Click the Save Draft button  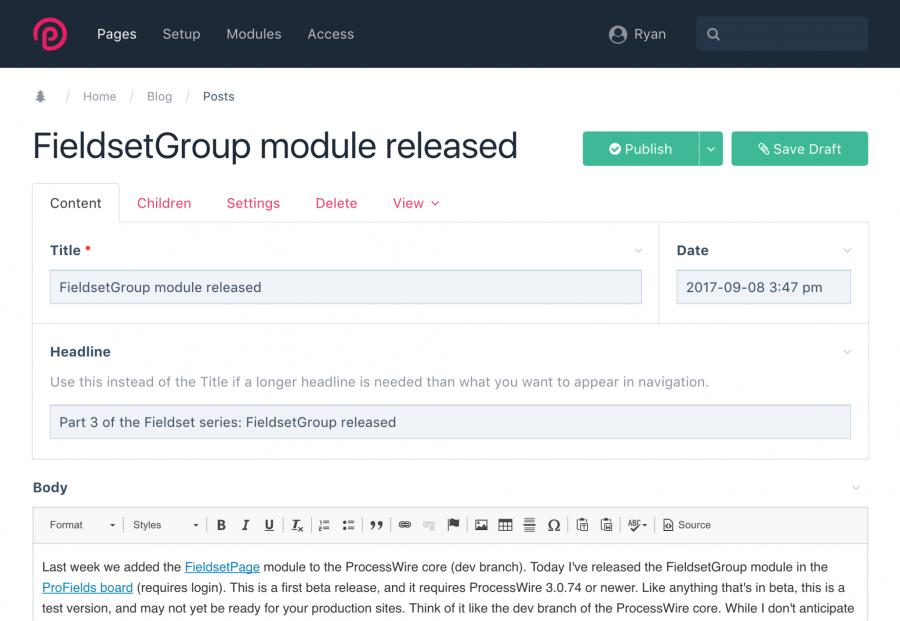point(800,149)
